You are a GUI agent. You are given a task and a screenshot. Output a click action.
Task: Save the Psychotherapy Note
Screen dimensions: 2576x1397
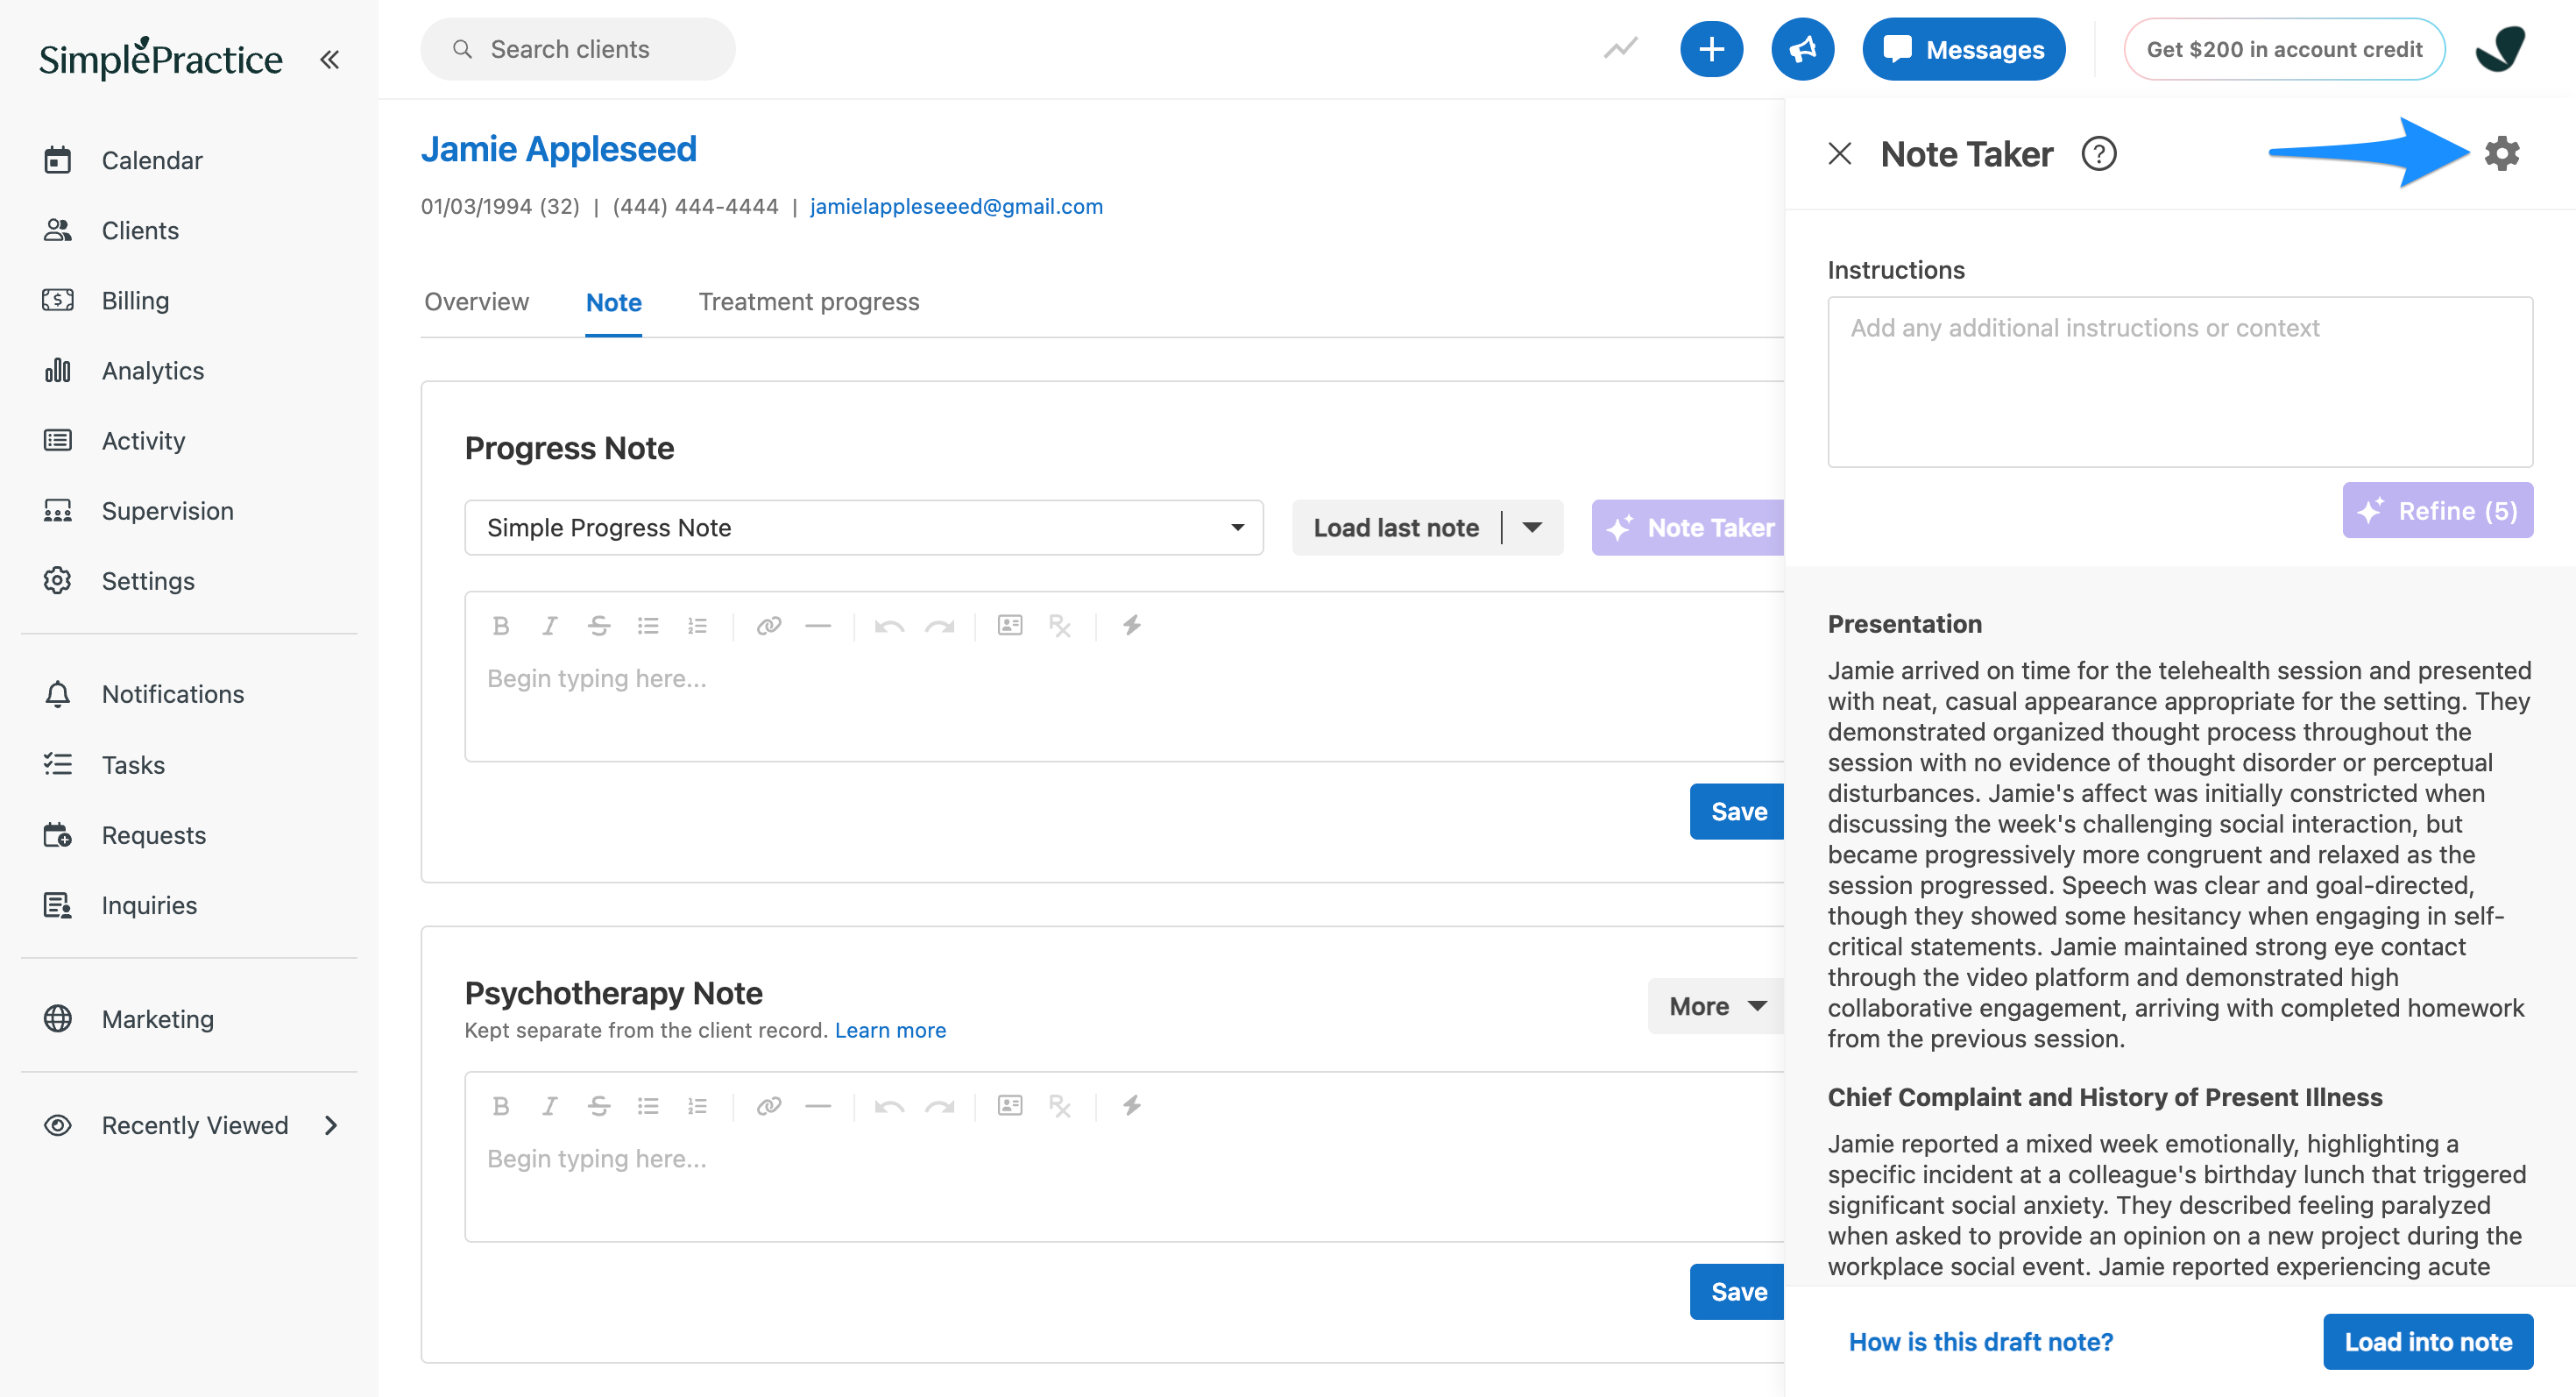click(x=1738, y=1291)
